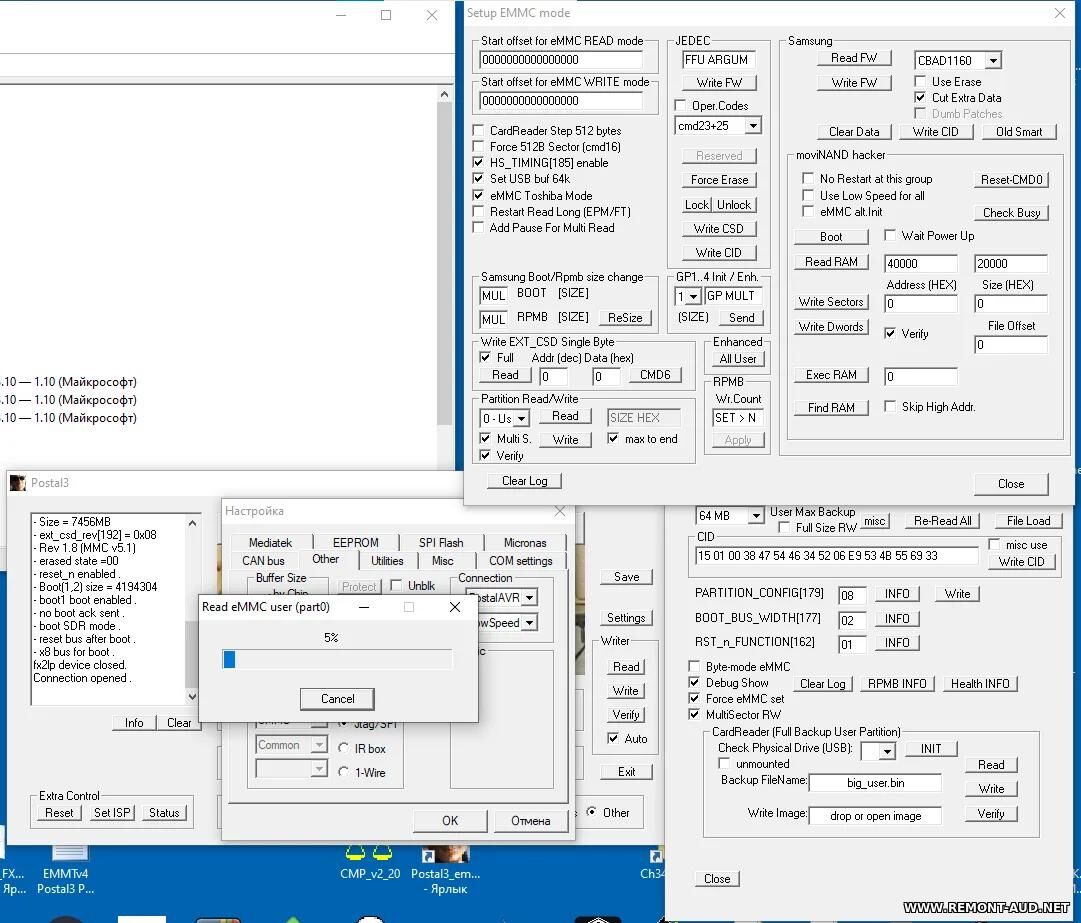Select the Other radio button
Viewport: 1081px width, 923px height.
point(591,812)
